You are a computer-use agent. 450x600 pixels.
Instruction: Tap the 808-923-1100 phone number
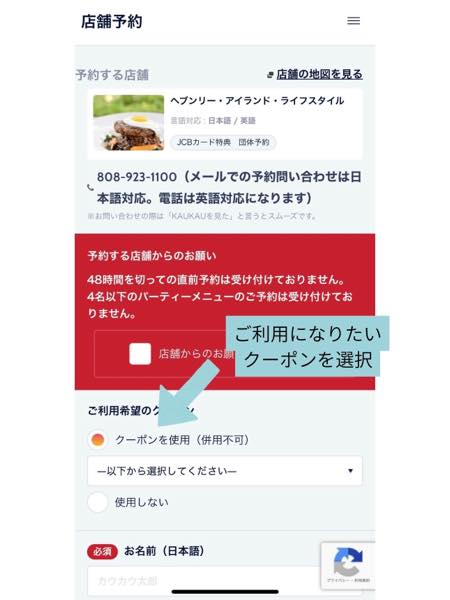[x=137, y=177]
